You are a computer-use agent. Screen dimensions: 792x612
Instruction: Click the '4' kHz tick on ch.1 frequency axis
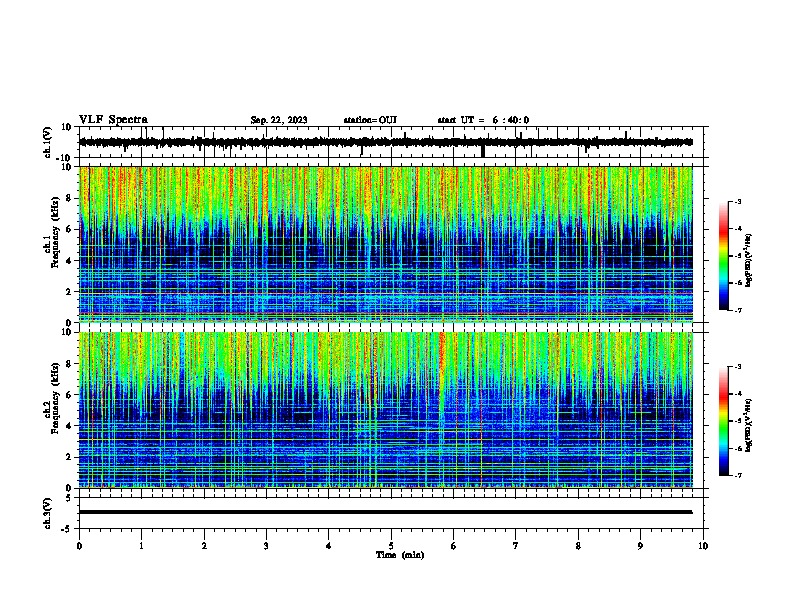point(70,261)
